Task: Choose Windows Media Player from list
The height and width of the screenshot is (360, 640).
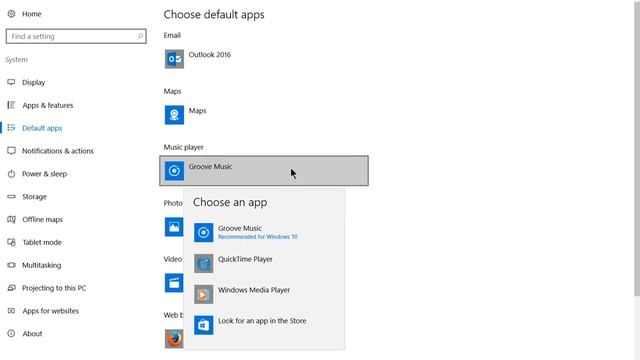Action: 264,294
